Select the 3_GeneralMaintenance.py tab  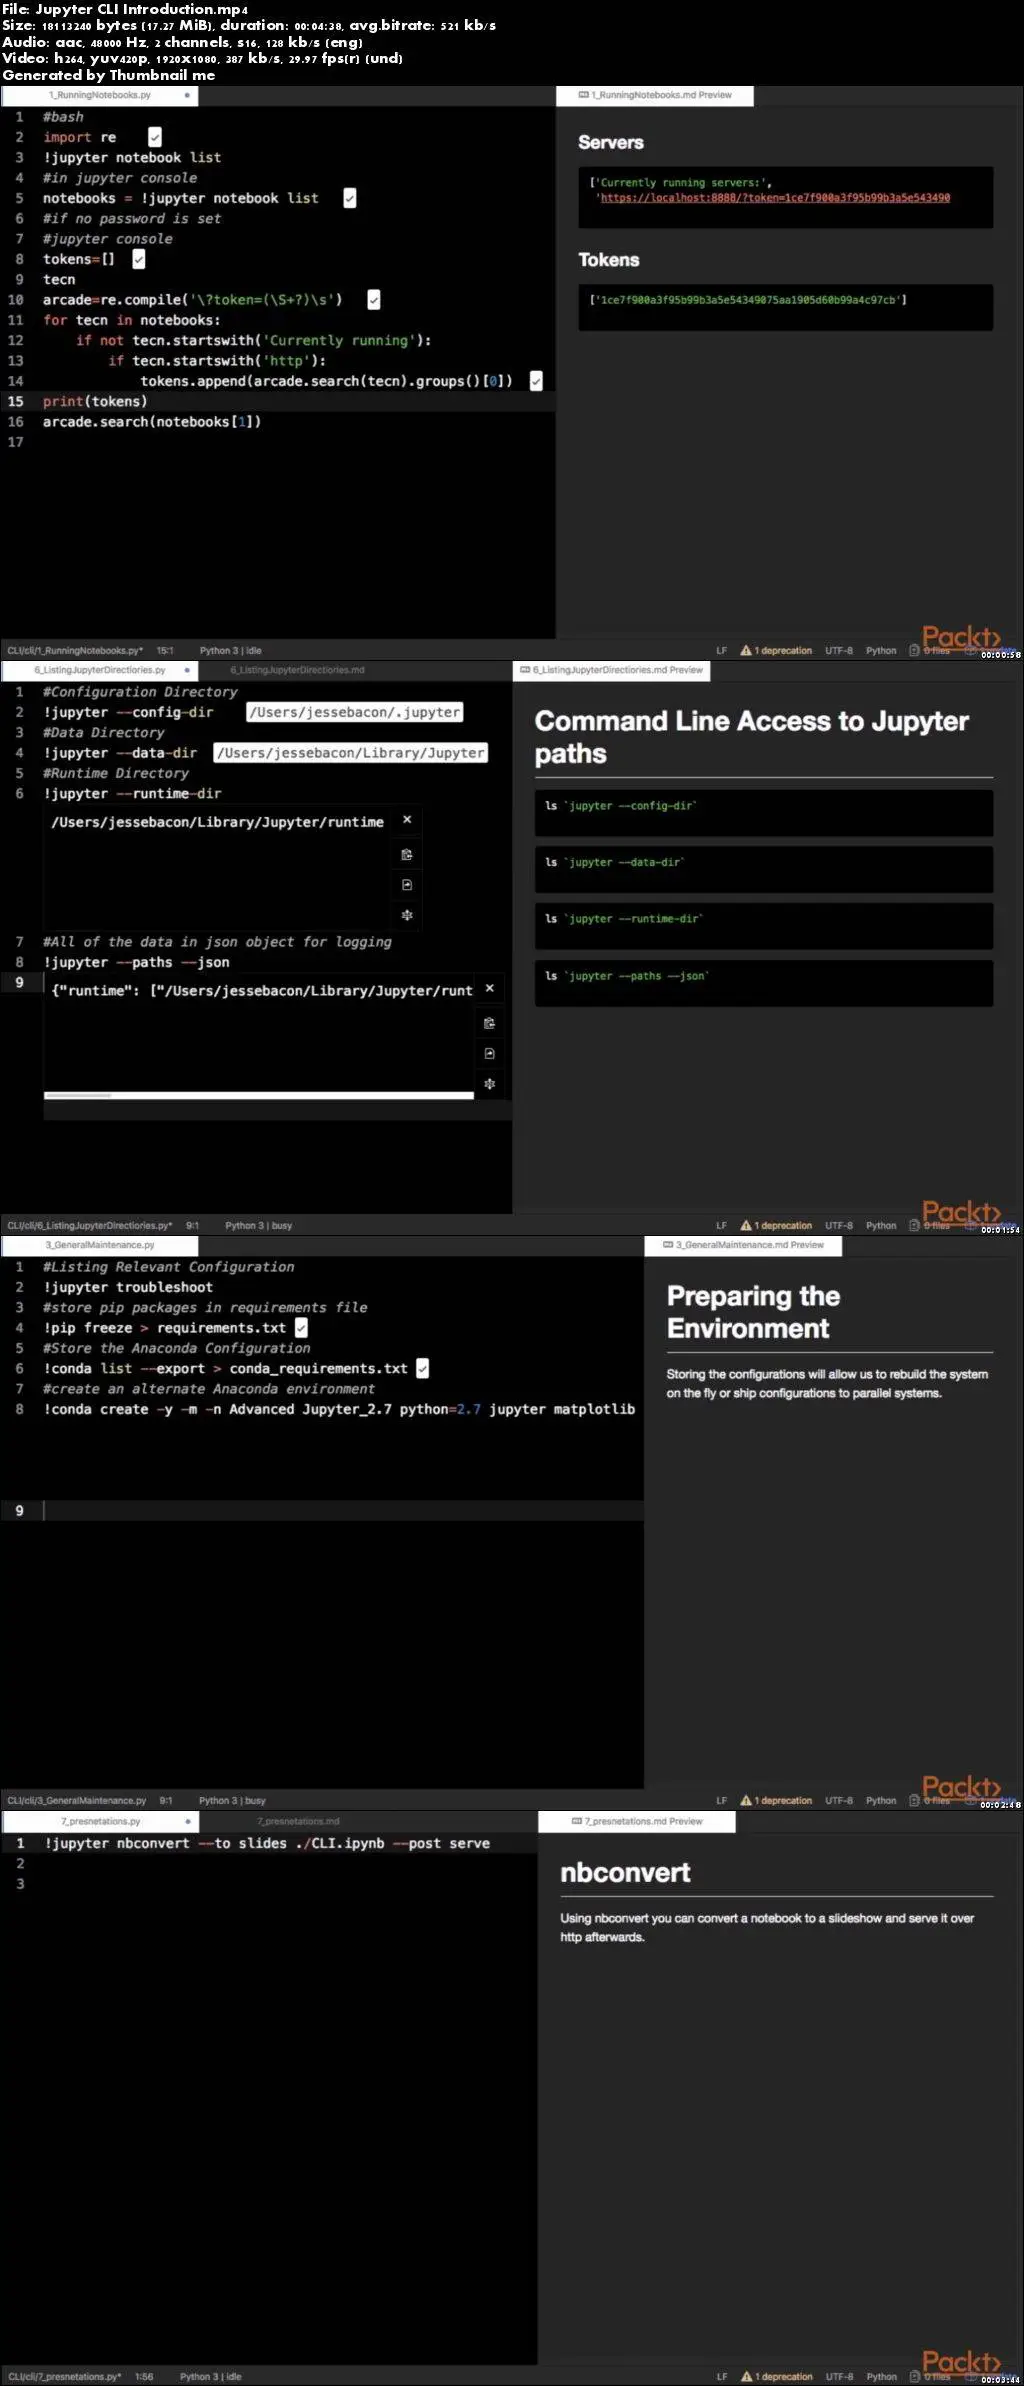point(100,1245)
